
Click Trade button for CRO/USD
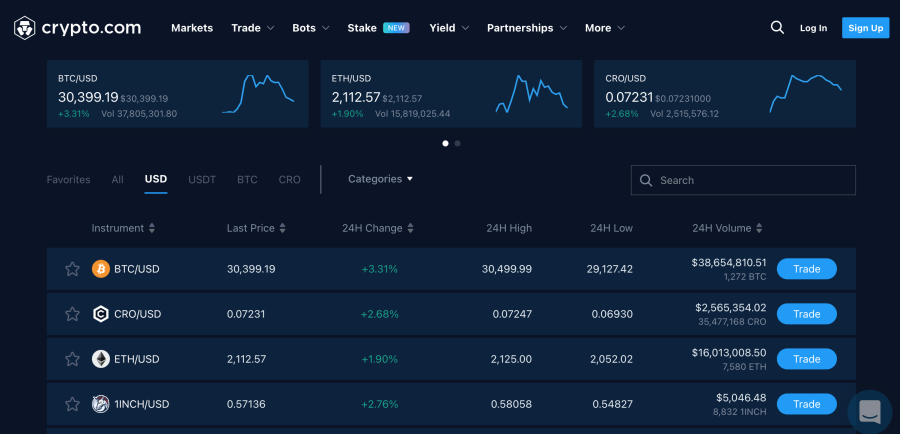[x=806, y=314]
